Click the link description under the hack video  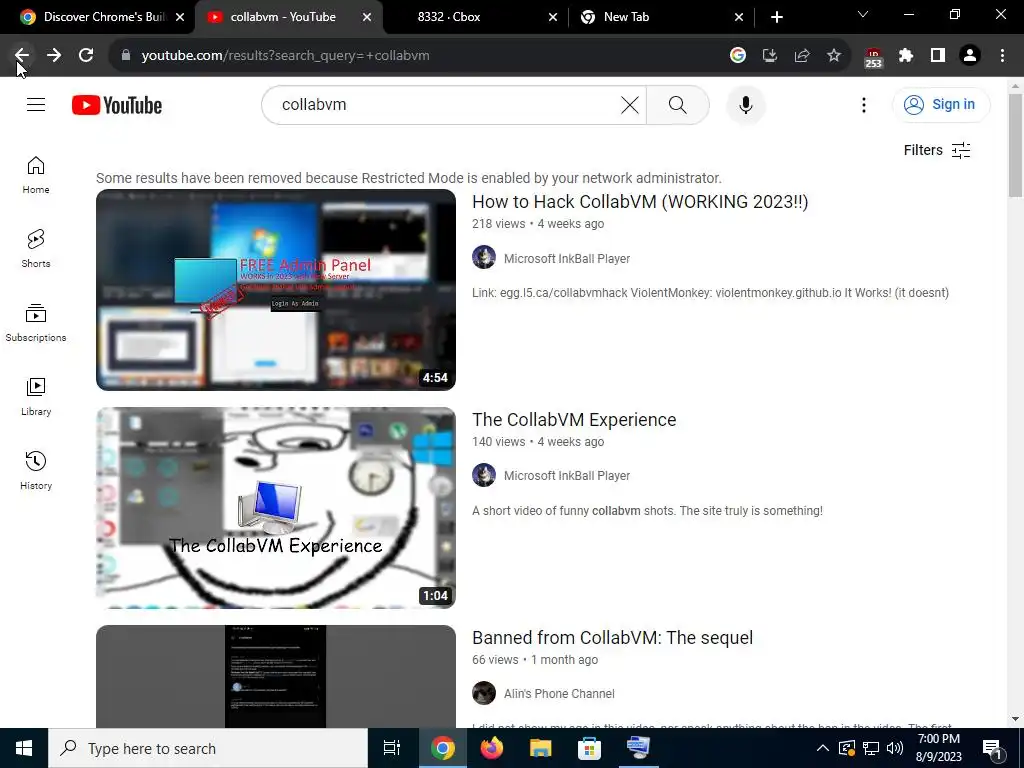(711, 293)
